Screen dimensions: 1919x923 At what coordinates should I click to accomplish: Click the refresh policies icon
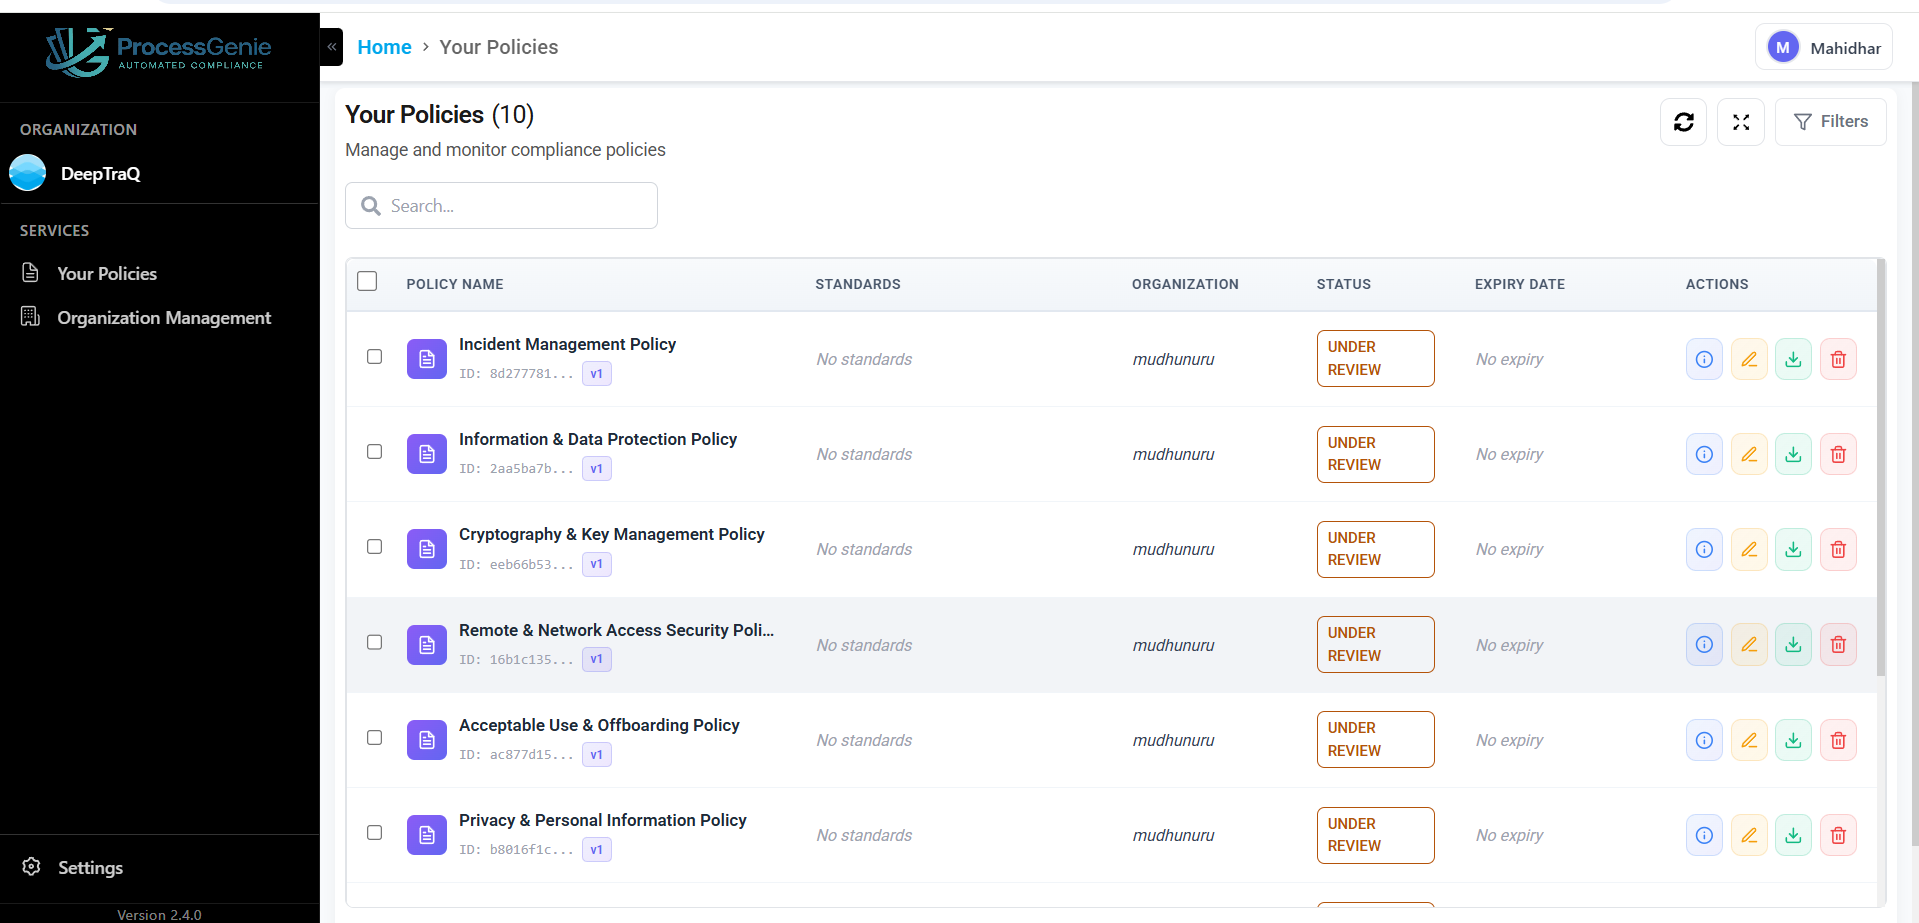1684,122
